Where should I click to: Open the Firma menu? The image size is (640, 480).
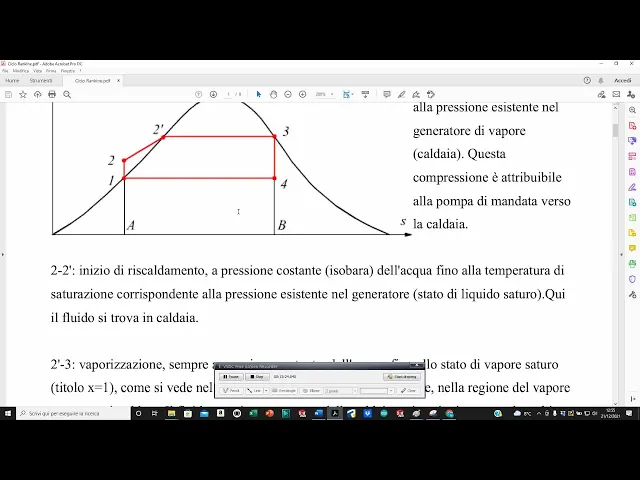coord(51,71)
